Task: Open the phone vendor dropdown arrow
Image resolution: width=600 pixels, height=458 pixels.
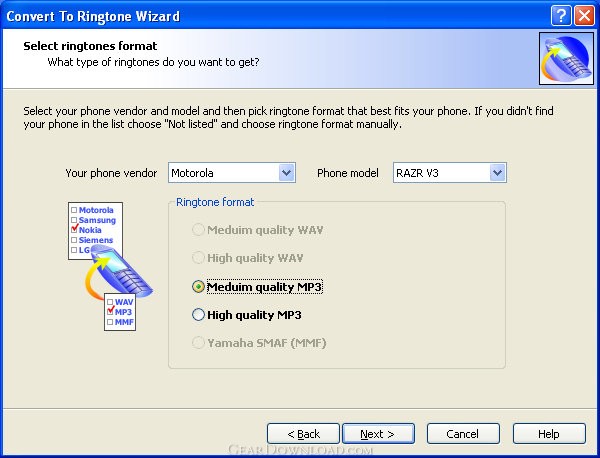Action: click(287, 173)
